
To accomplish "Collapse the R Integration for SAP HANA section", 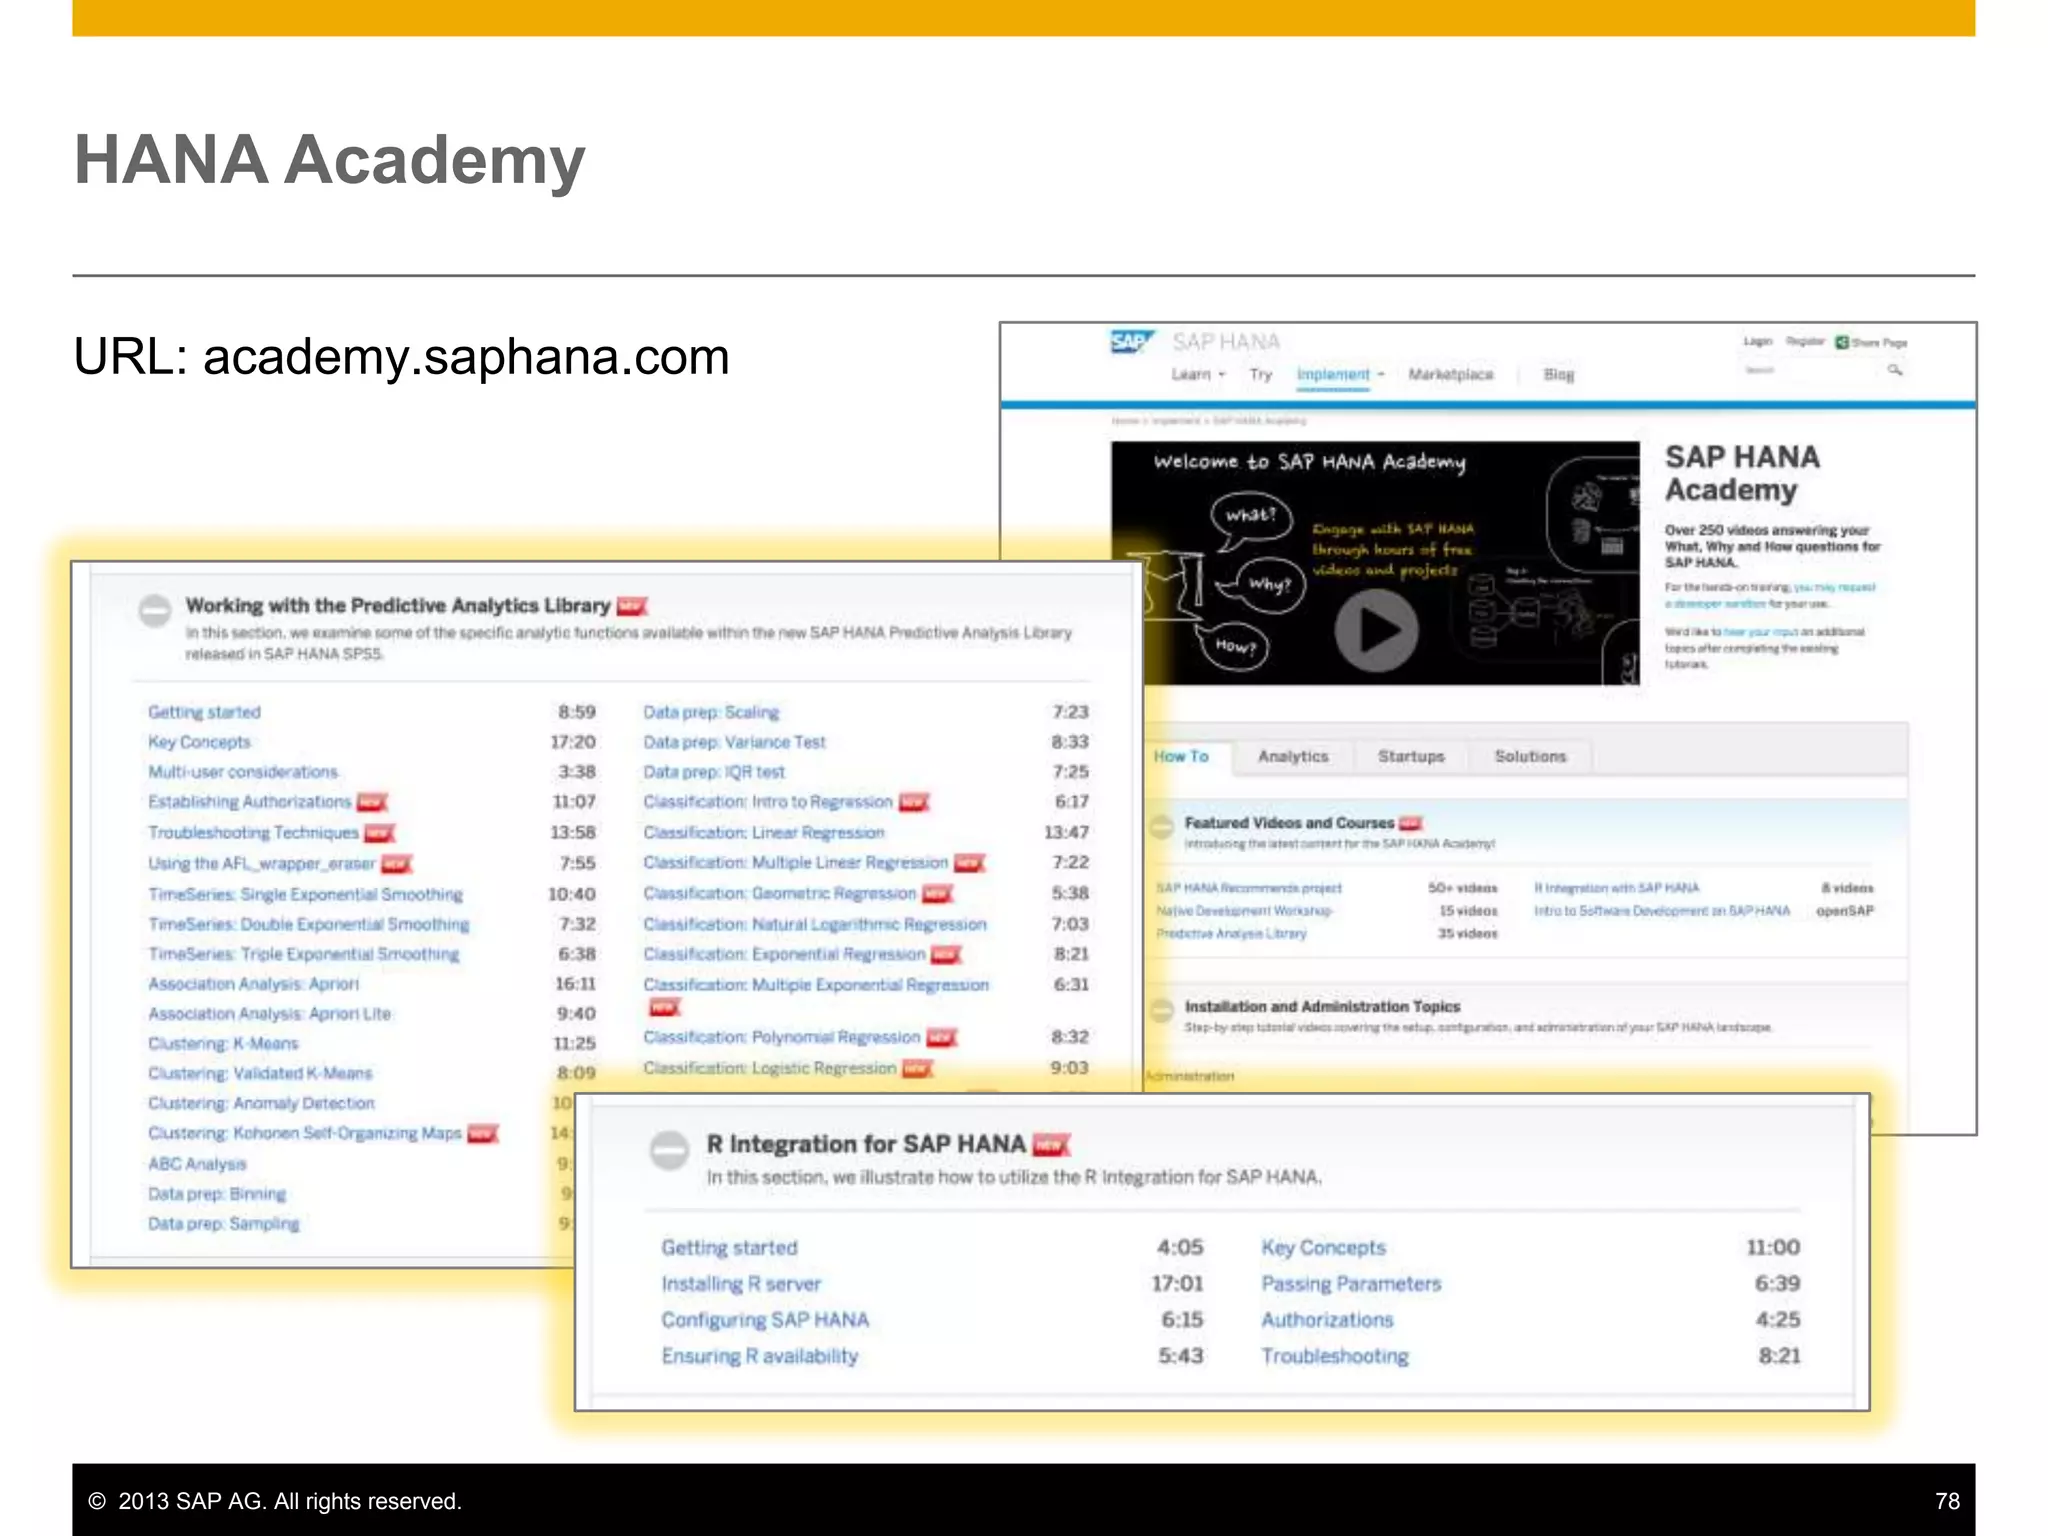I will [669, 1149].
